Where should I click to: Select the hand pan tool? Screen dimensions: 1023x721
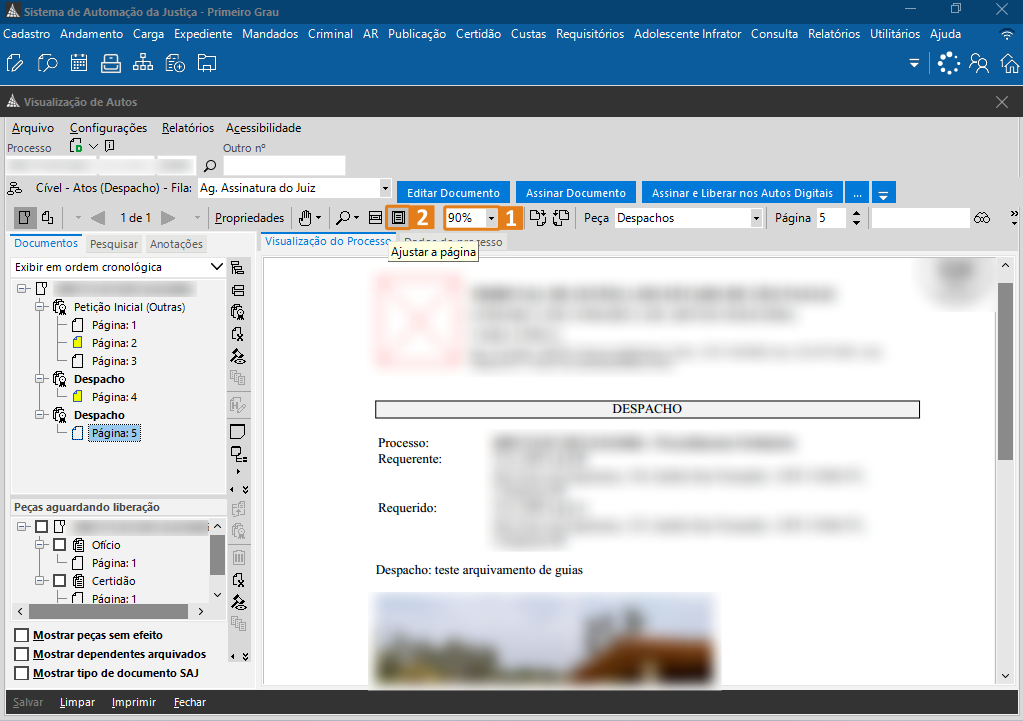[x=305, y=217]
